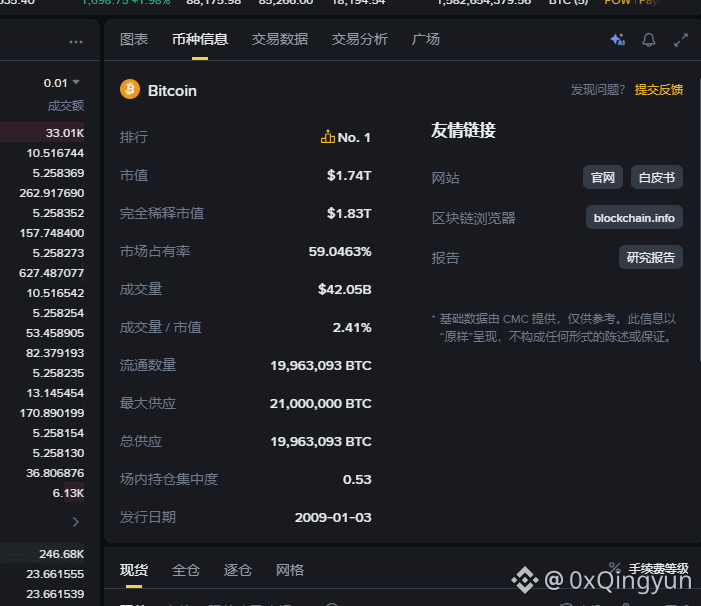This screenshot has height=606, width=701.
Task: Click order book value 170.890199
Action: [x=52, y=413]
